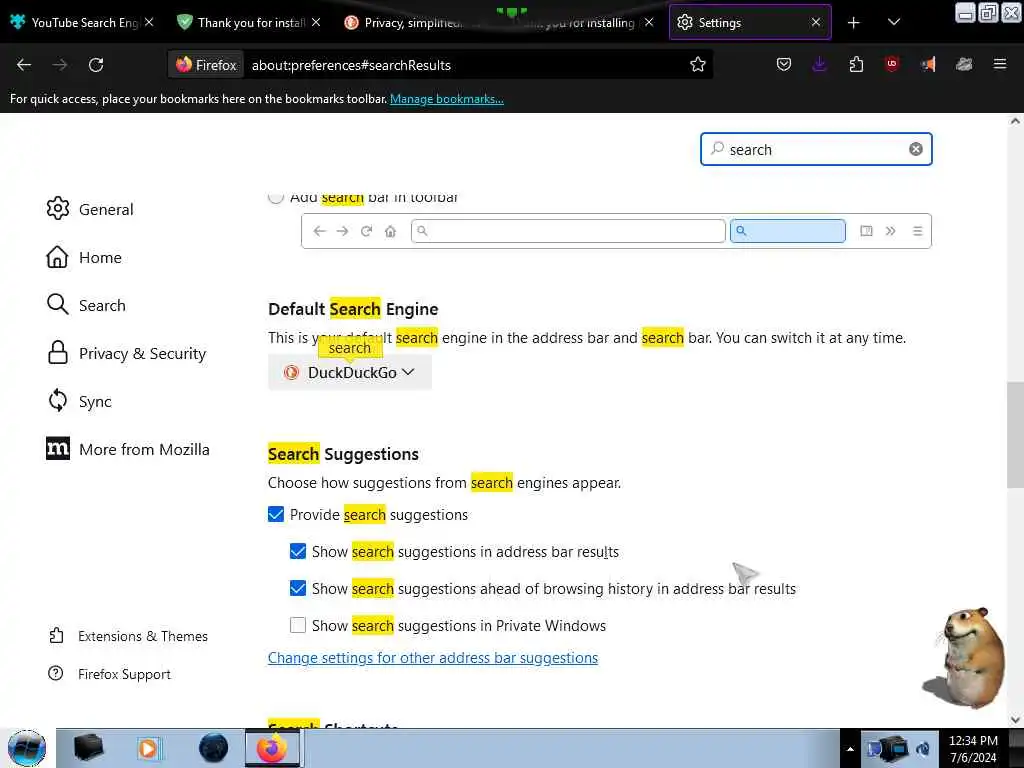This screenshot has width=1024, height=768.
Task: Click the dark globe taskbar icon
Action: coord(214,748)
